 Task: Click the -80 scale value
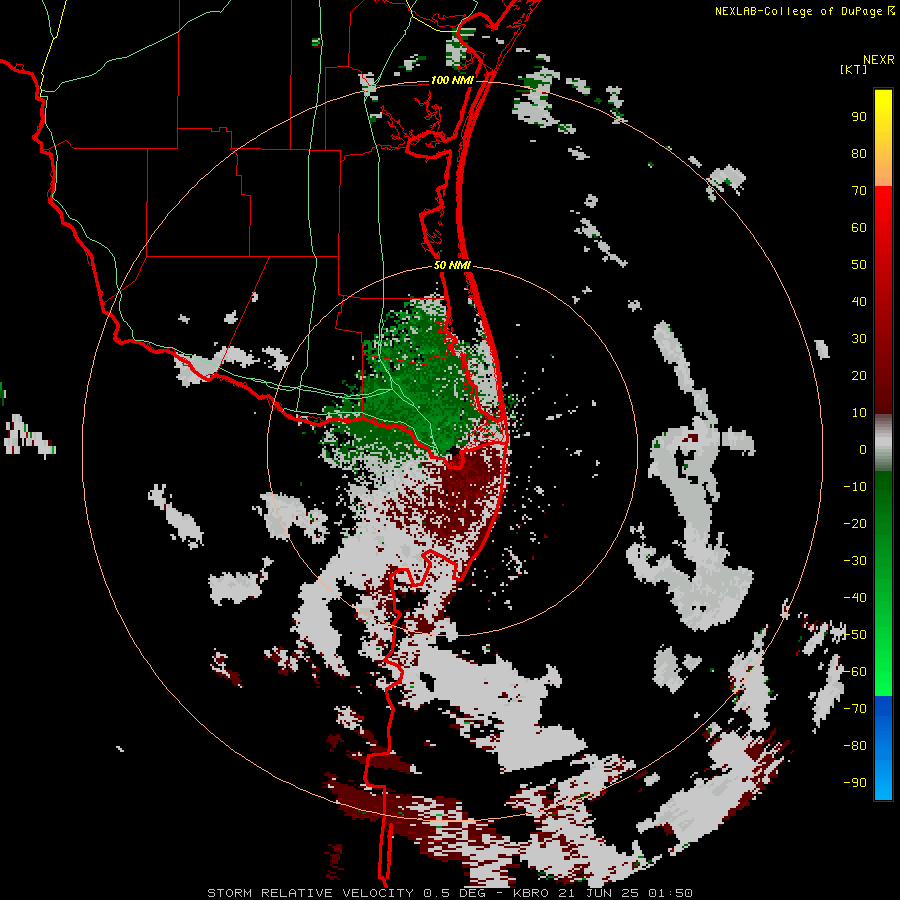click(x=855, y=746)
